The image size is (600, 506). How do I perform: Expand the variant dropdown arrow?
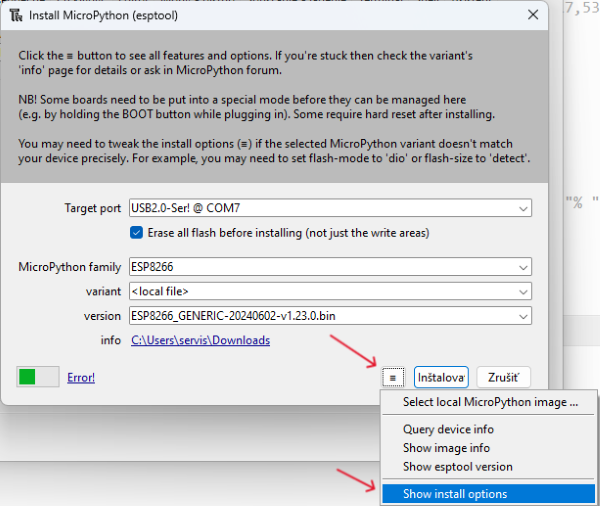tap(523, 292)
